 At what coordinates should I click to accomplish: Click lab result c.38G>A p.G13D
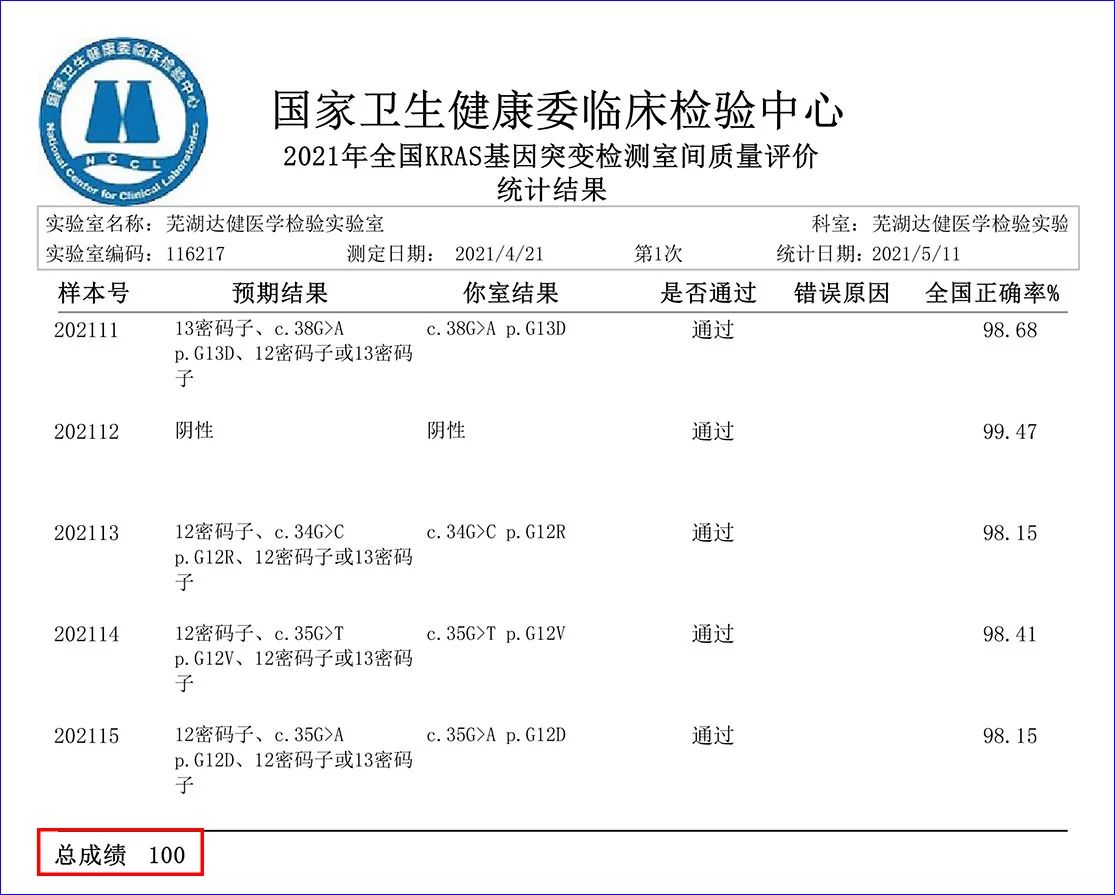point(496,329)
